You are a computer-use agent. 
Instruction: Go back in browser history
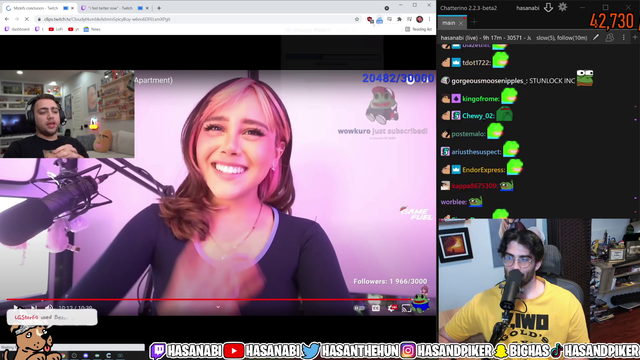pyautogui.click(x=7, y=19)
